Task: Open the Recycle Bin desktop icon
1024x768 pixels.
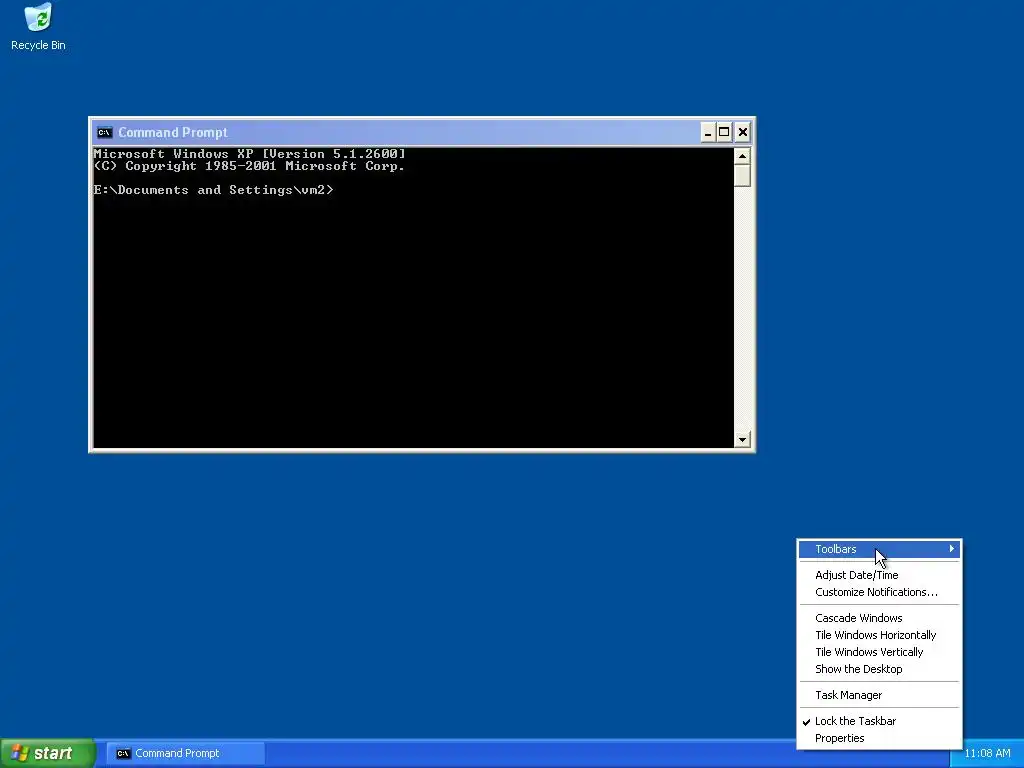Action: 38,27
